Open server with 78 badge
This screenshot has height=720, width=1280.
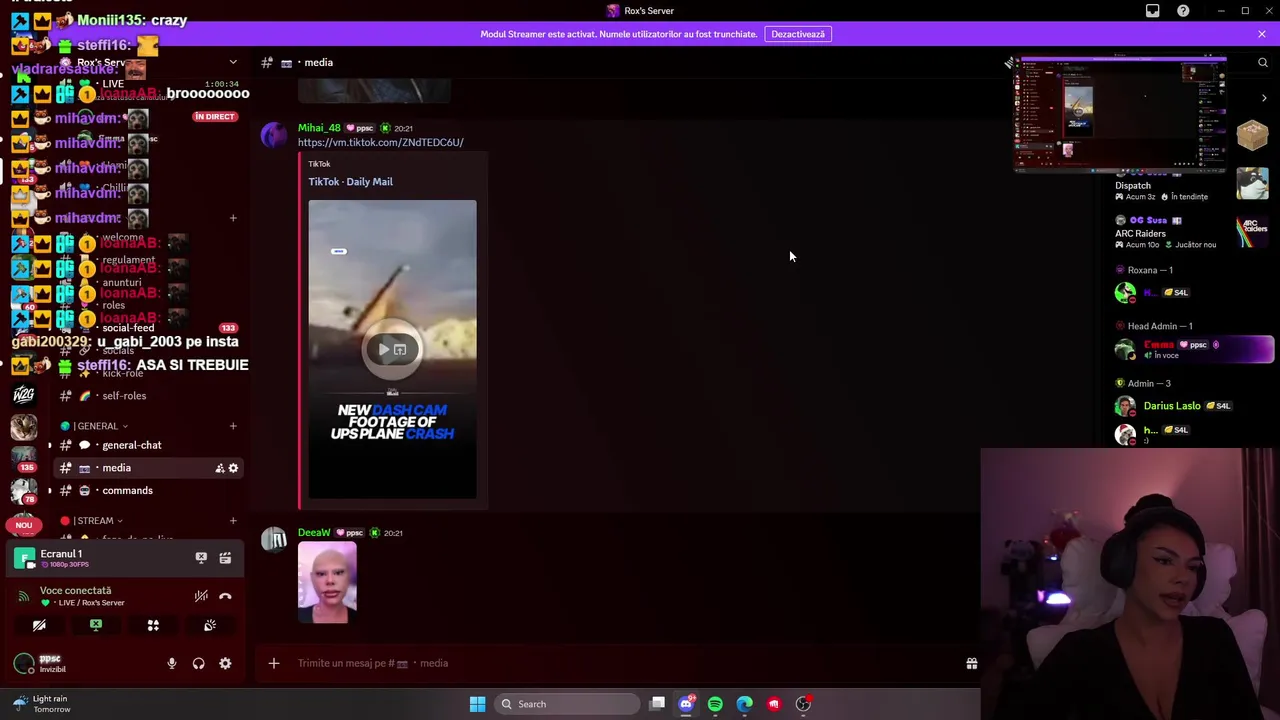pos(24,491)
